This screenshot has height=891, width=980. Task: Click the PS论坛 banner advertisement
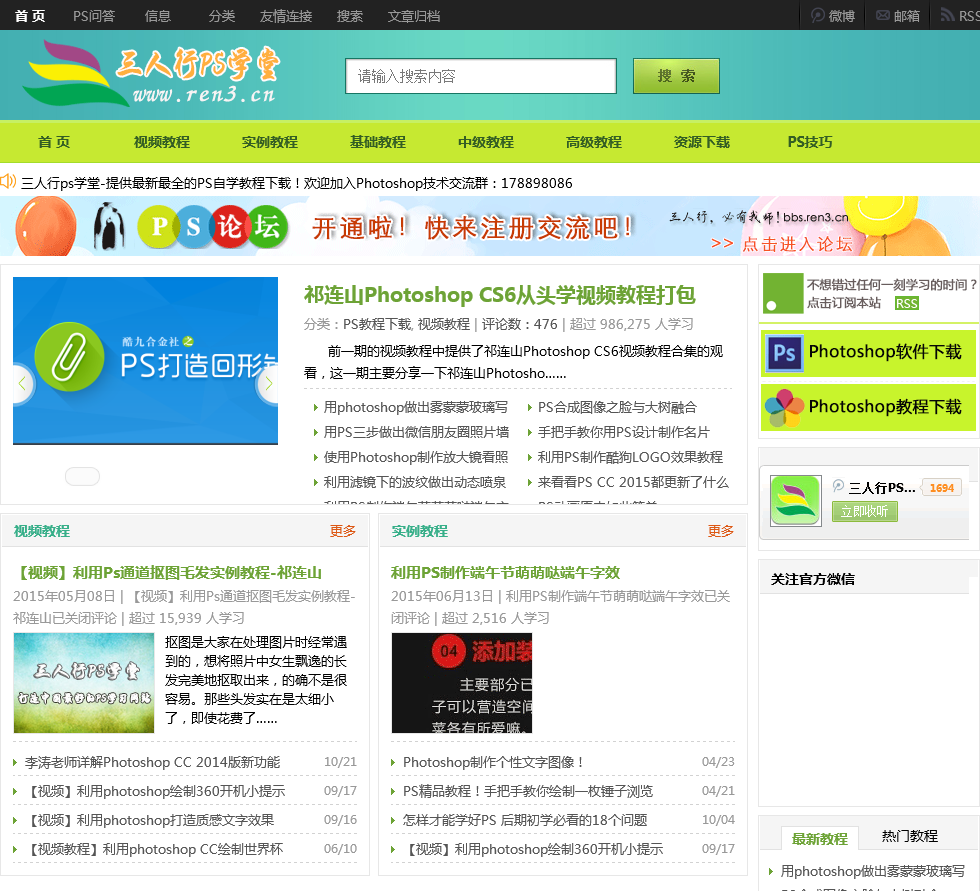490,226
